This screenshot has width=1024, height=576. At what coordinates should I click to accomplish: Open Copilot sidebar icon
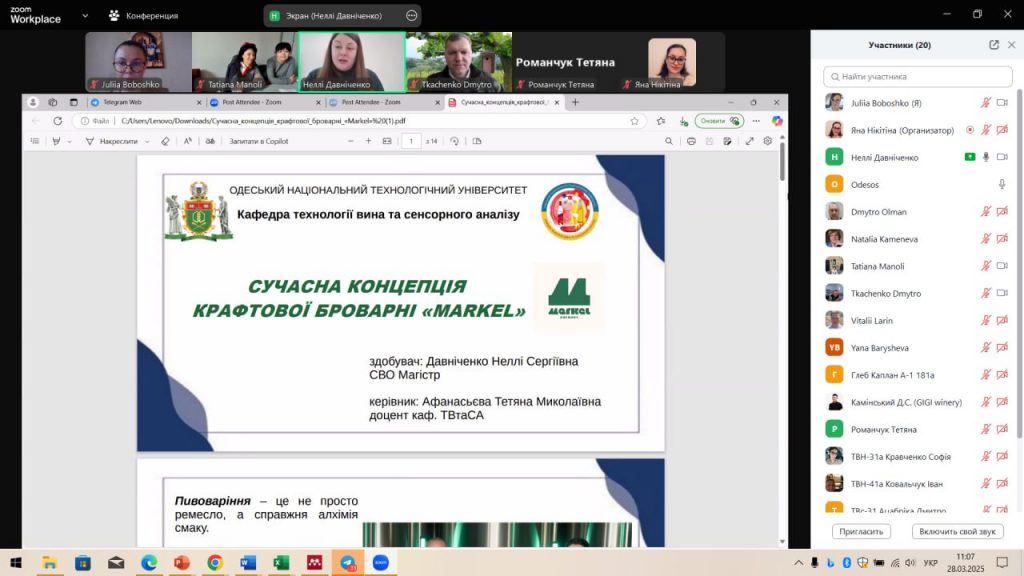[x=776, y=121]
